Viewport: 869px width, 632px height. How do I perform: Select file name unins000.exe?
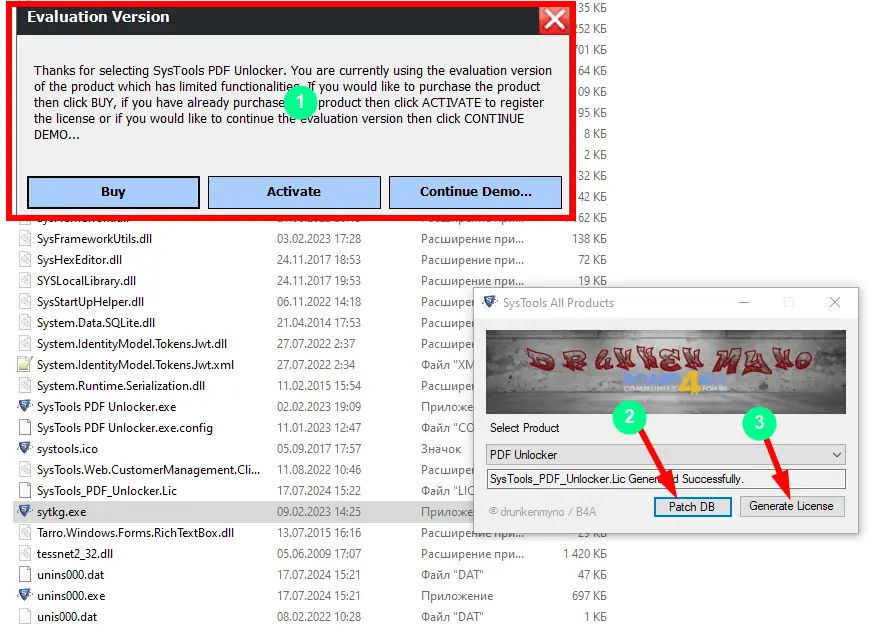(71, 596)
